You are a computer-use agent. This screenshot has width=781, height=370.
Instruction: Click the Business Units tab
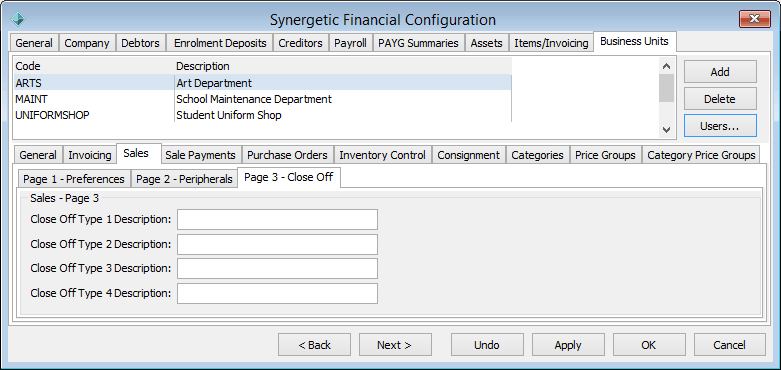pyautogui.click(x=635, y=41)
